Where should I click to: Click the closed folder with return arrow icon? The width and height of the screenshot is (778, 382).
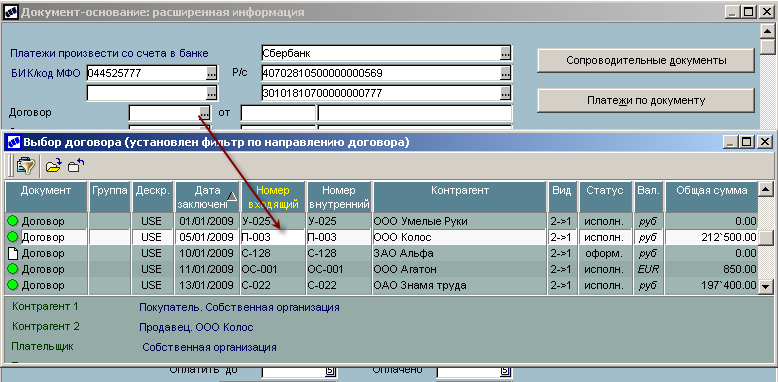pyautogui.click(x=76, y=165)
